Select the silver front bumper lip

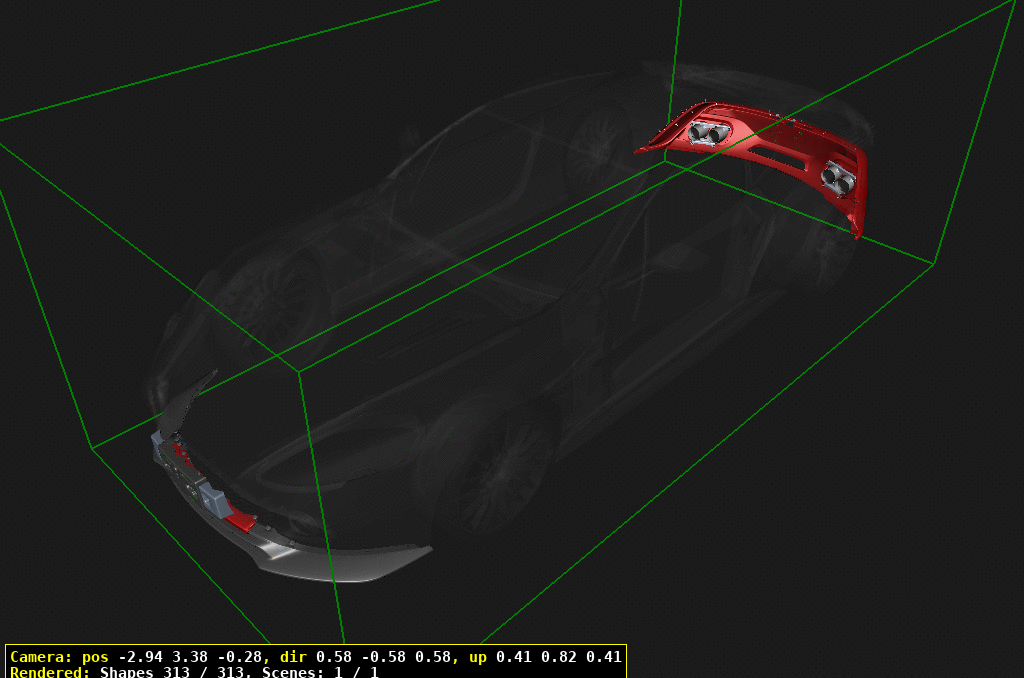(340, 562)
